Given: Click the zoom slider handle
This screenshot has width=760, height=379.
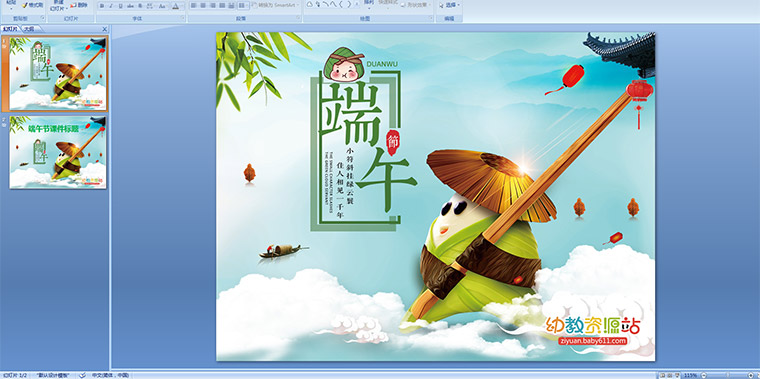Looking at the screenshot, I should coord(727,375).
